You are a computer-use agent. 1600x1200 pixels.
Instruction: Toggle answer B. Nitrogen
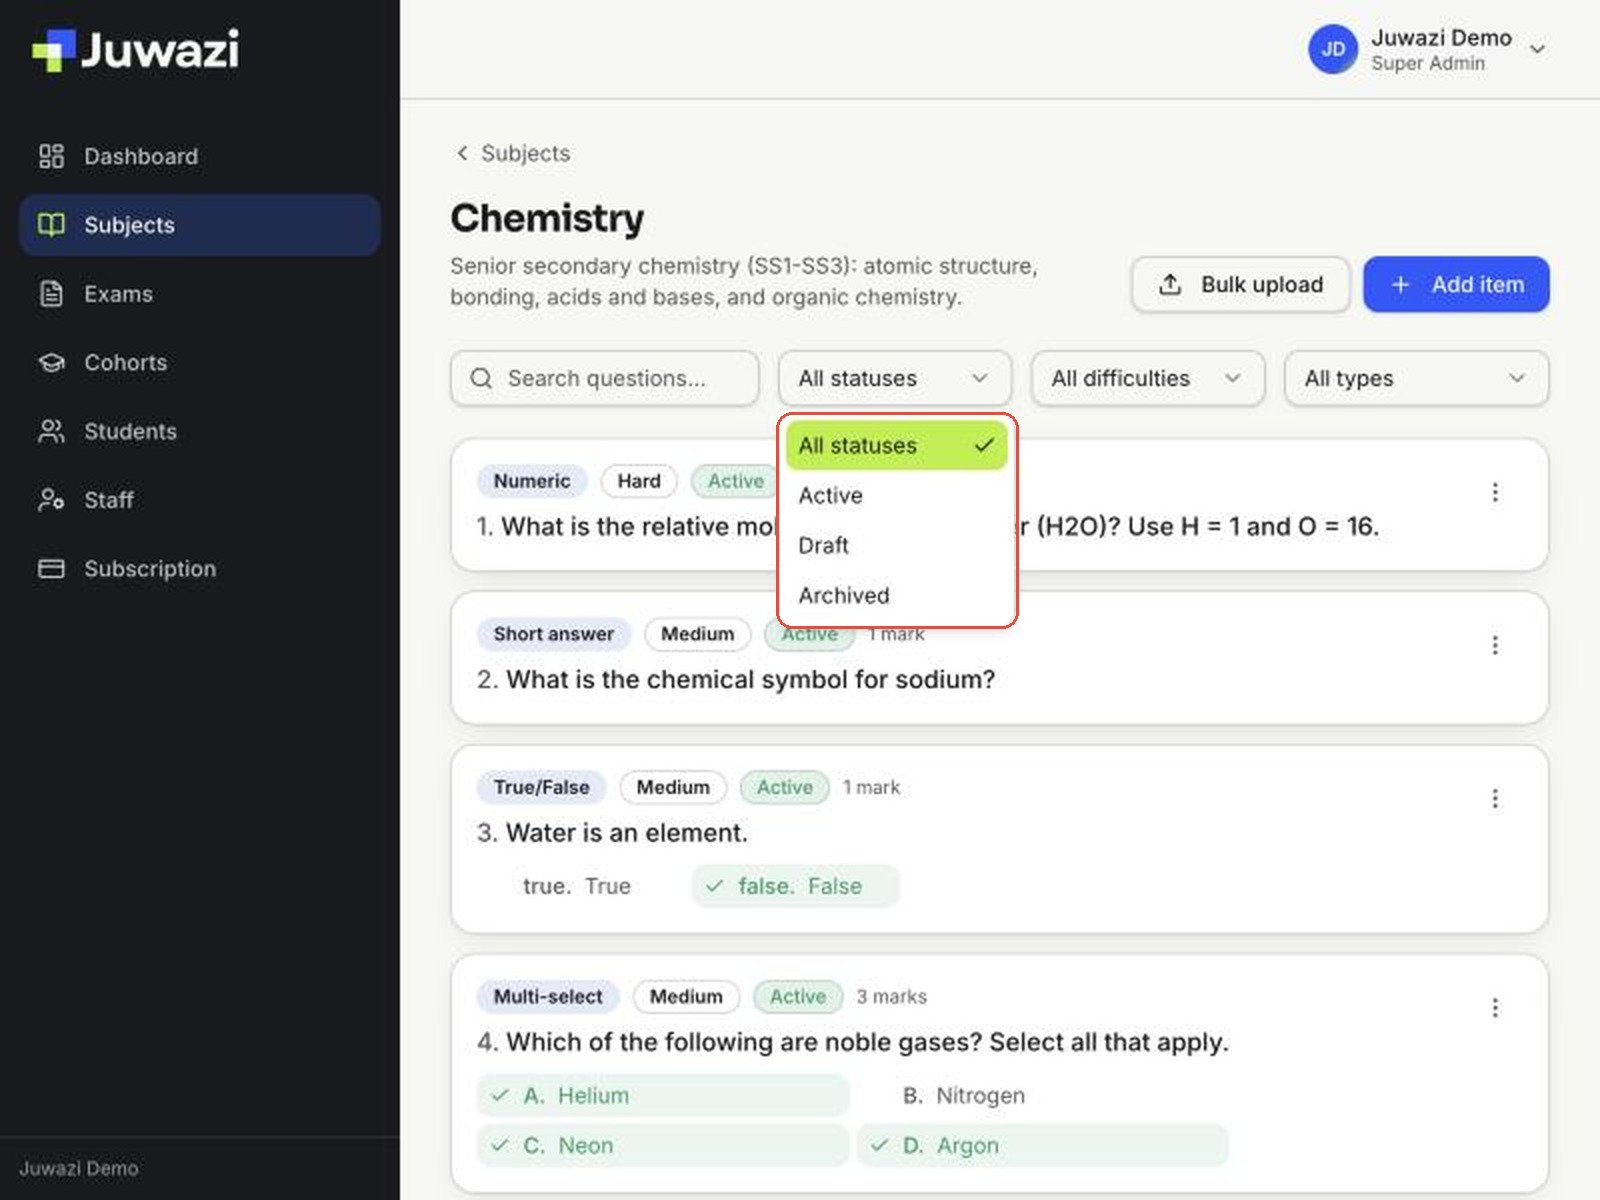[1043, 1095]
